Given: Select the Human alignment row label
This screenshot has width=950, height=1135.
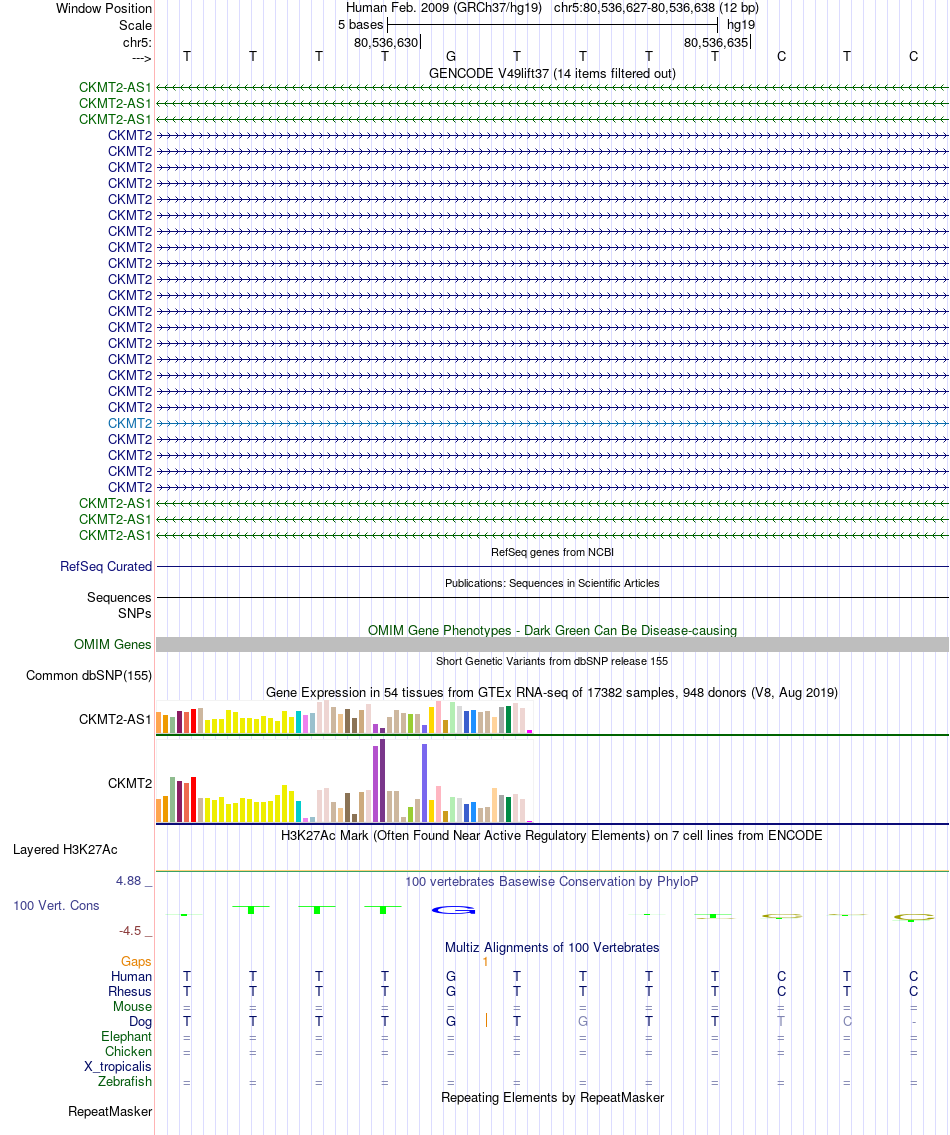Looking at the screenshot, I should coord(131,977).
